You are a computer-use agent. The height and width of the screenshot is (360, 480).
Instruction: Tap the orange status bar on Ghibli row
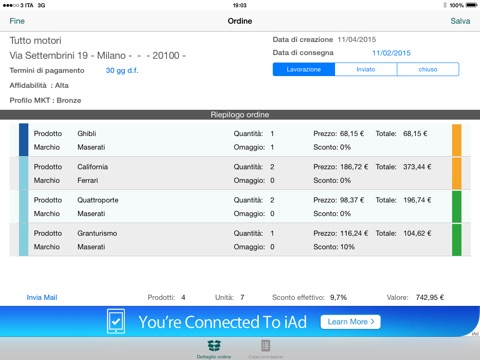pyautogui.click(x=457, y=140)
